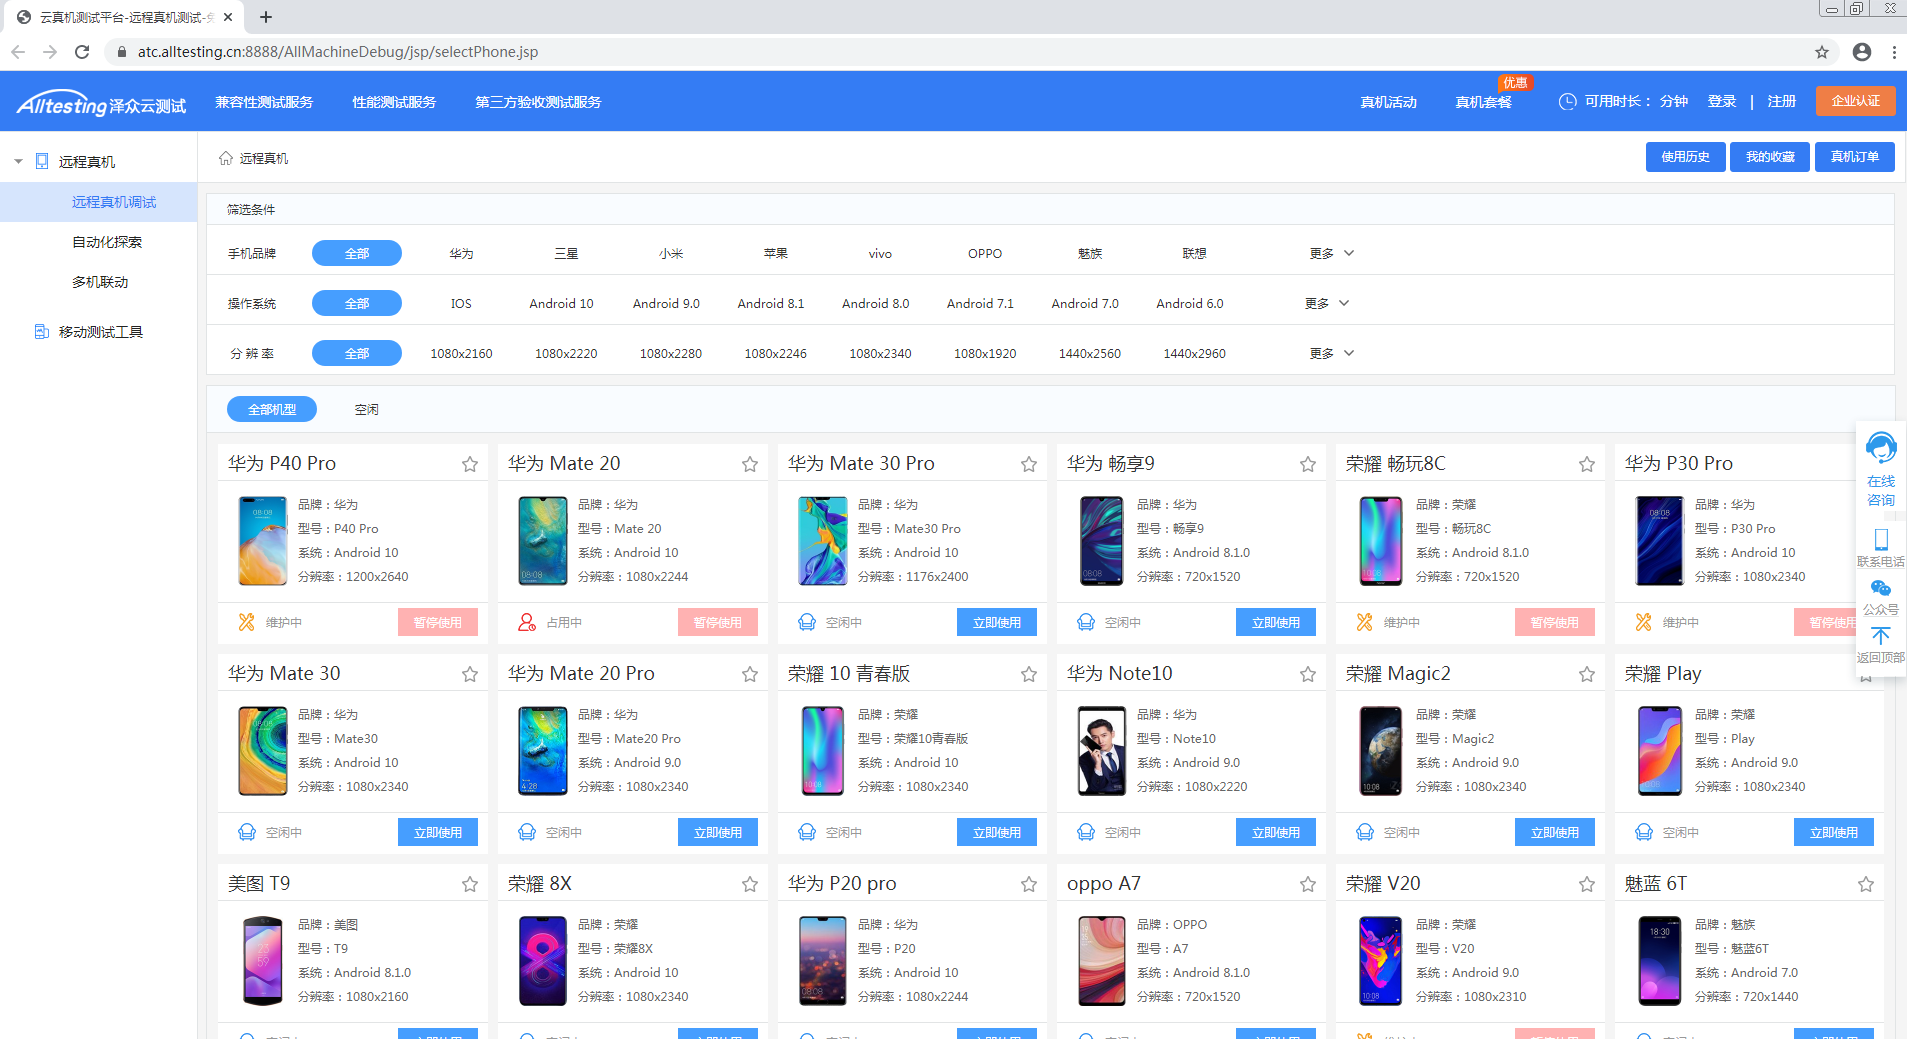The height and width of the screenshot is (1039, 1907).
Task: Star the 荣耀 10 青春版 card
Action: pos(1029,674)
